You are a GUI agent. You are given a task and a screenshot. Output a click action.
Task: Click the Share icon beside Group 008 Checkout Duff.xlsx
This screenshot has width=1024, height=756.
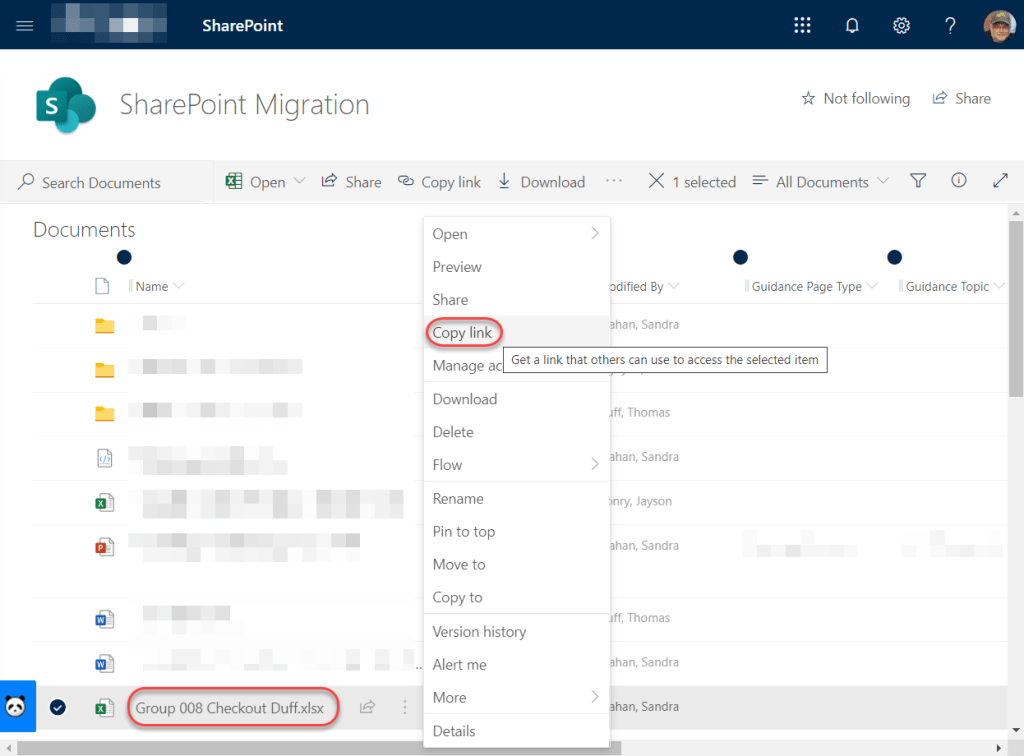(367, 707)
